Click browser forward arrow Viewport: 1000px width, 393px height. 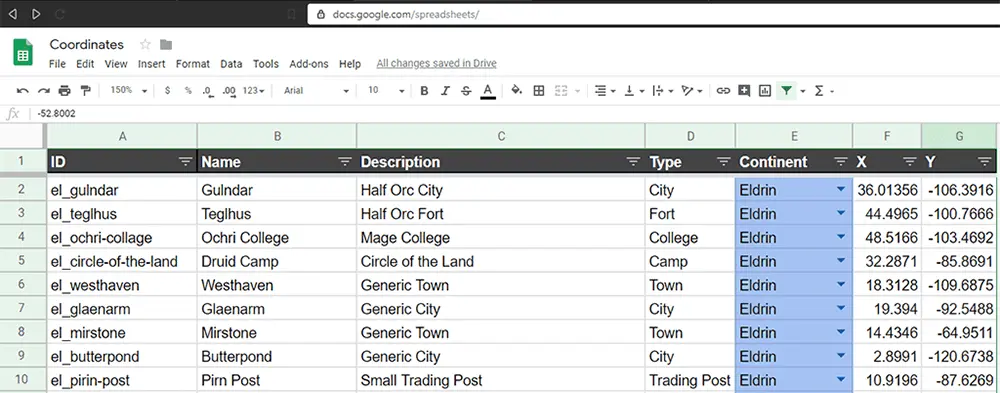click(x=36, y=13)
